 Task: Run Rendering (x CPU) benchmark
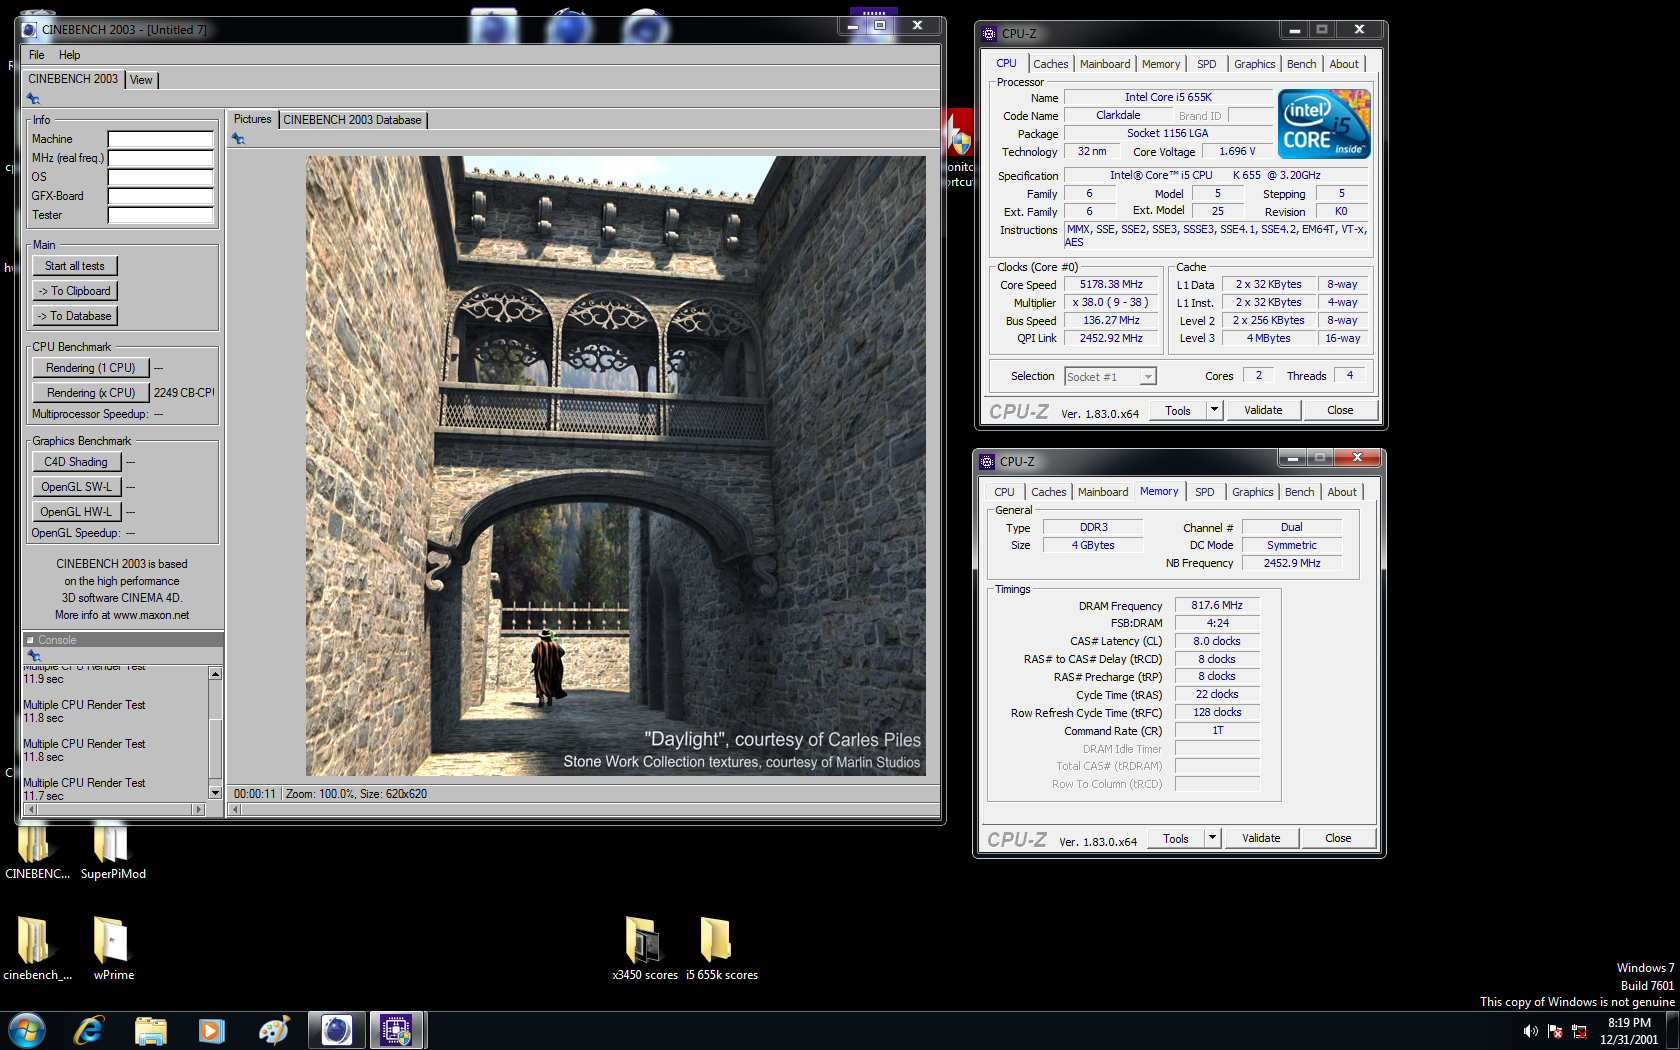pos(91,393)
